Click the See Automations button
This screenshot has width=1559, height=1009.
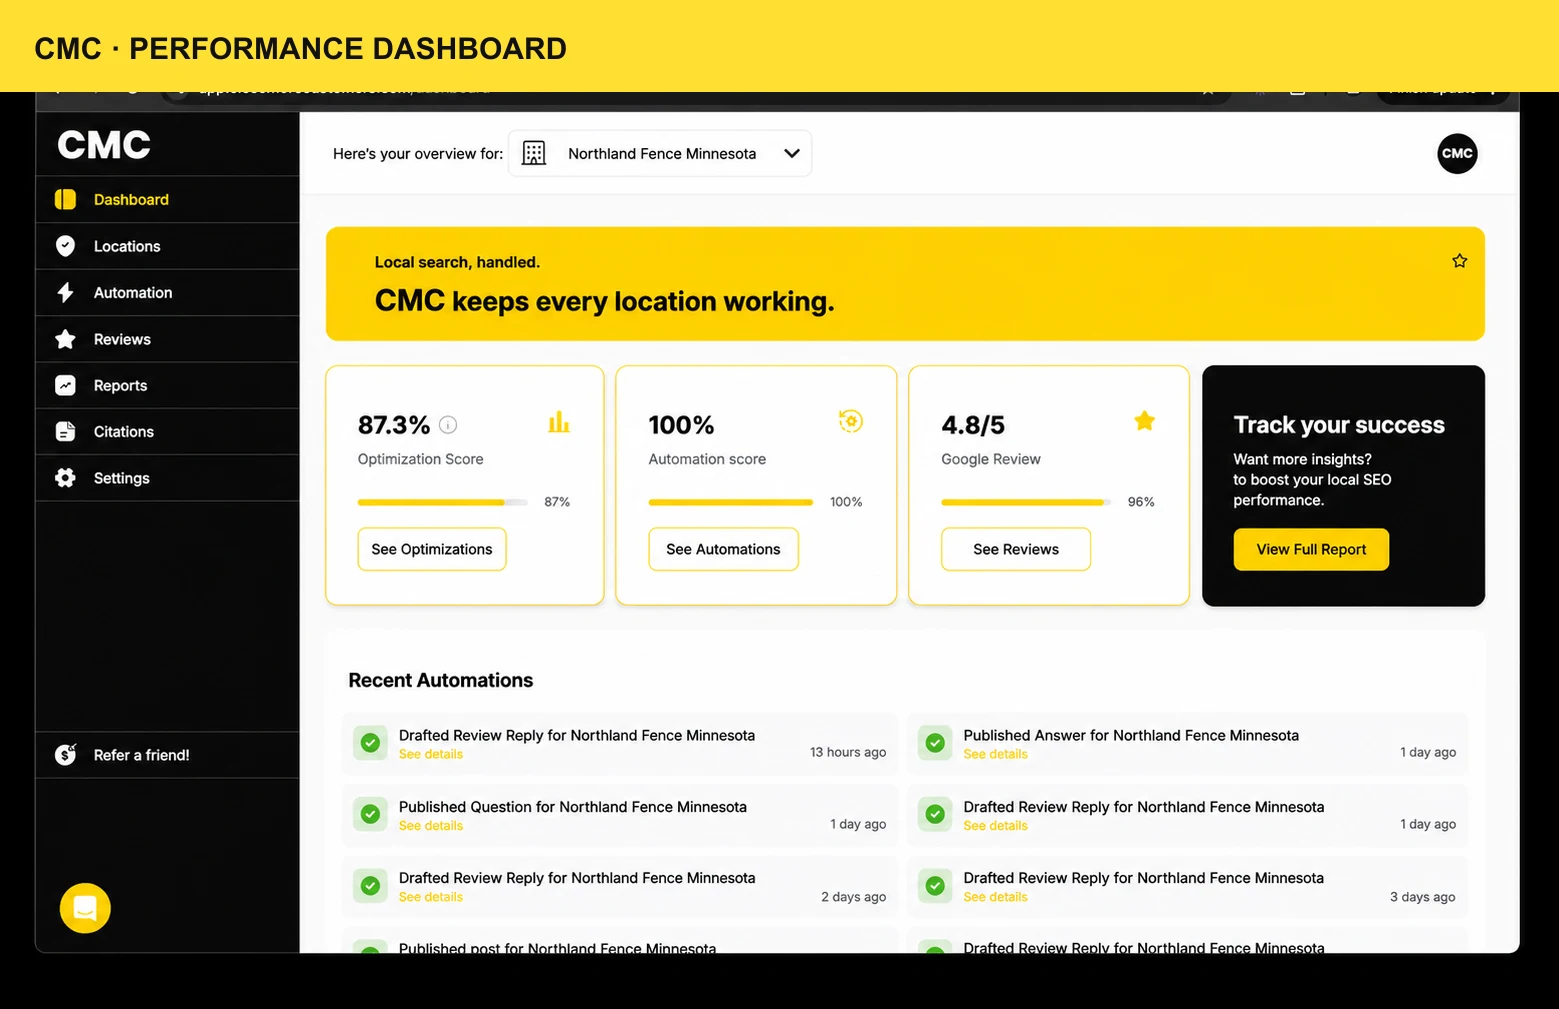tap(723, 549)
